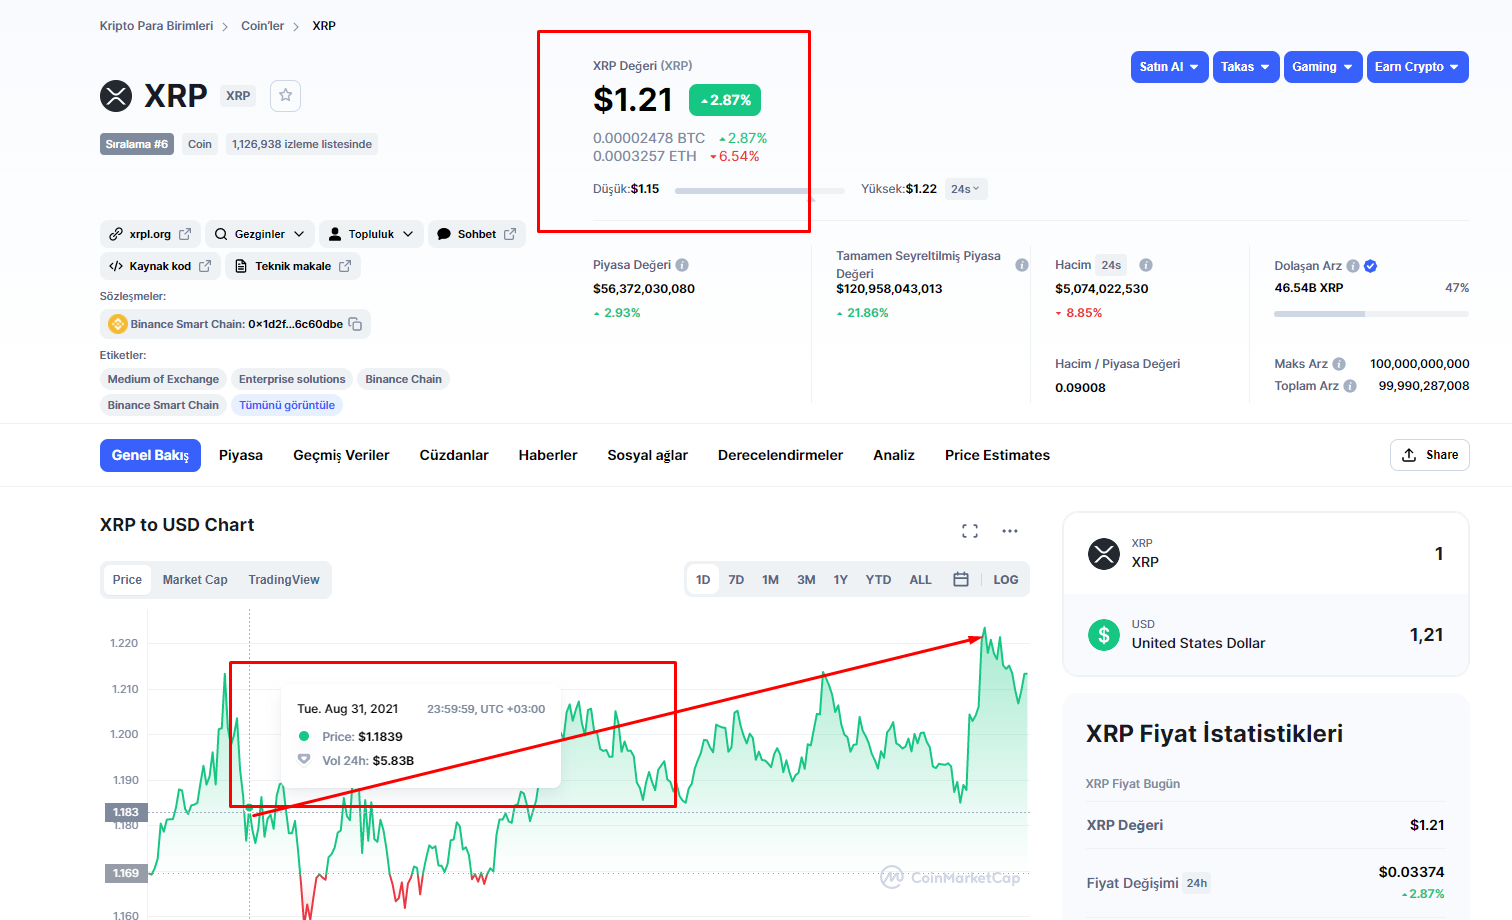Select the Genel Bakış tab
Image resolution: width=1512 pixels, height=920 pixels.
point(150,455)
